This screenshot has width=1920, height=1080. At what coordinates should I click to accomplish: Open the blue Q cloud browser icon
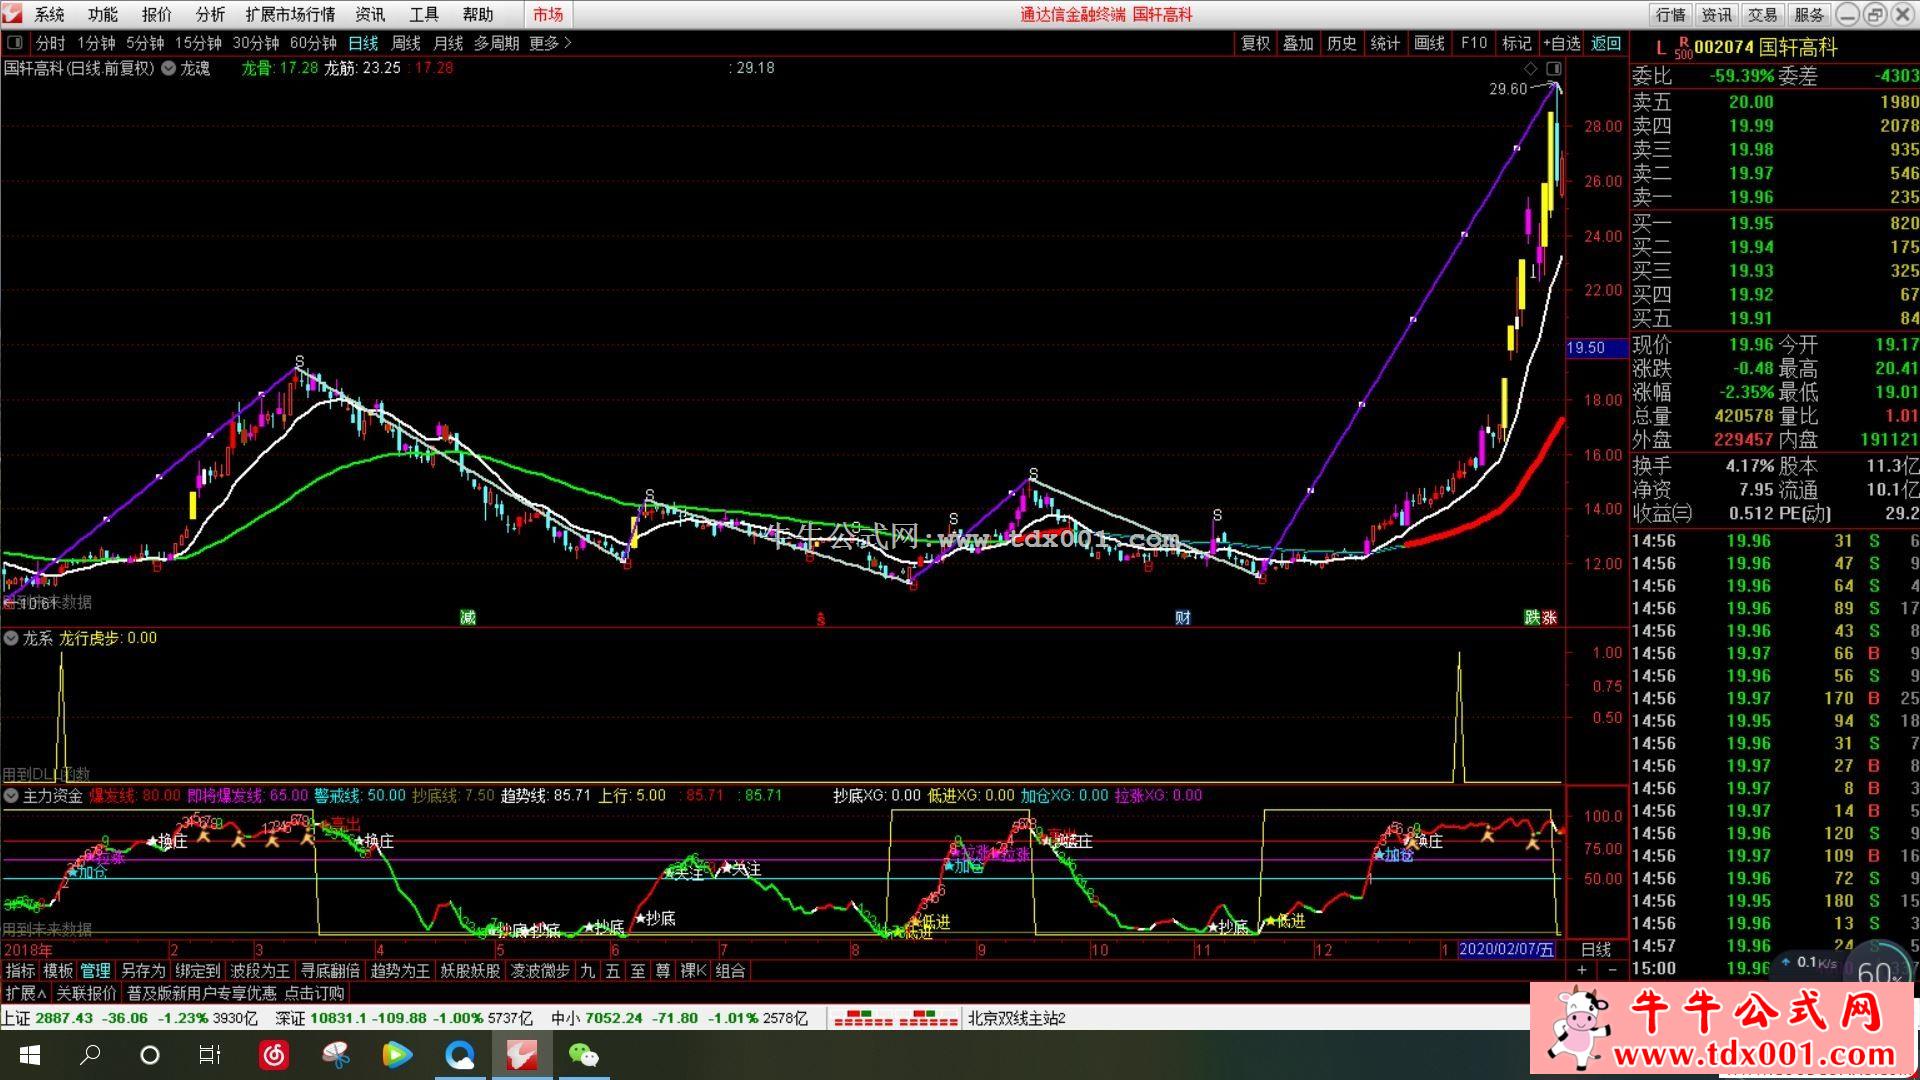(460, 1055)
